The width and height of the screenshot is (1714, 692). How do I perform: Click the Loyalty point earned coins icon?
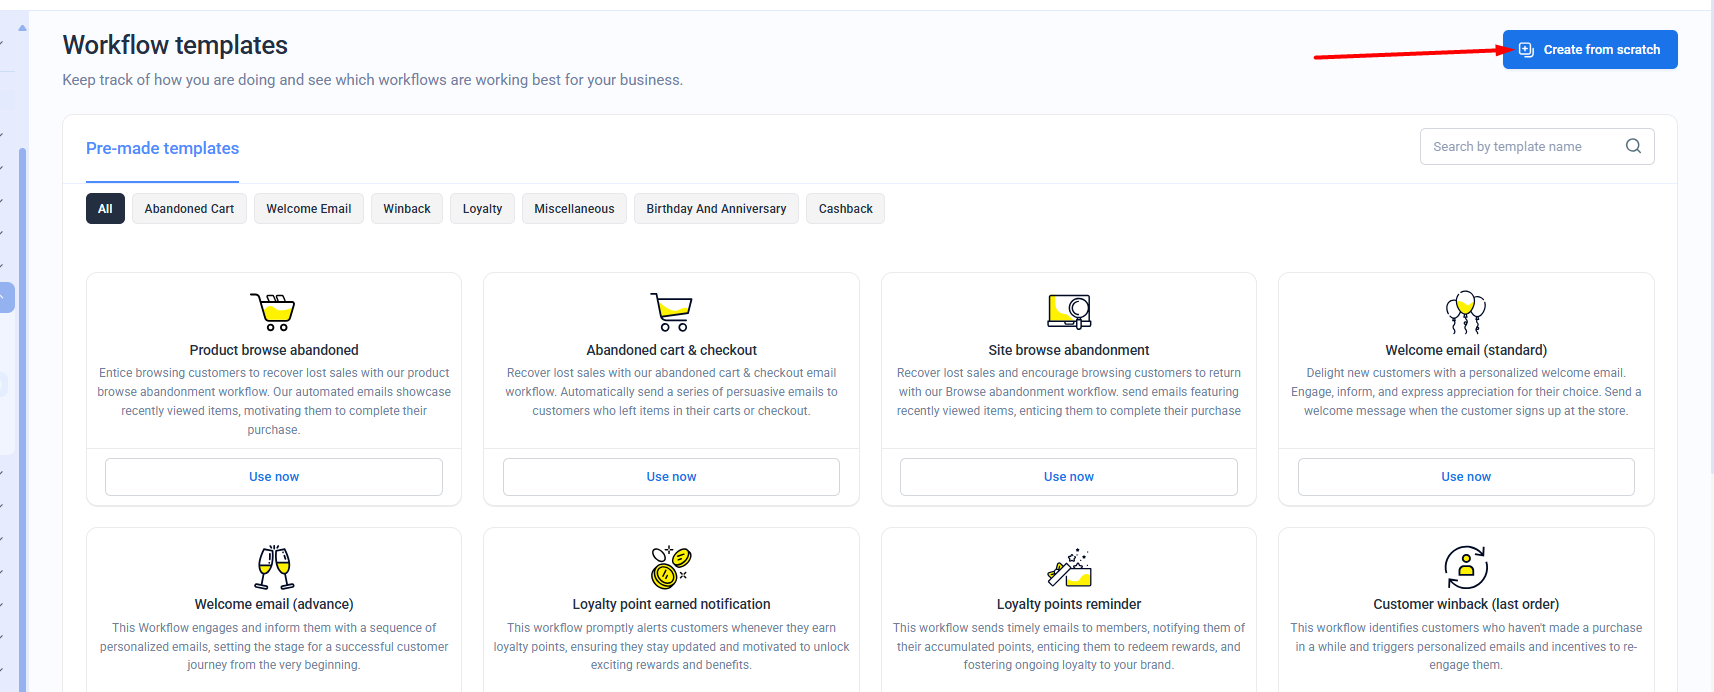click(671, 567)
